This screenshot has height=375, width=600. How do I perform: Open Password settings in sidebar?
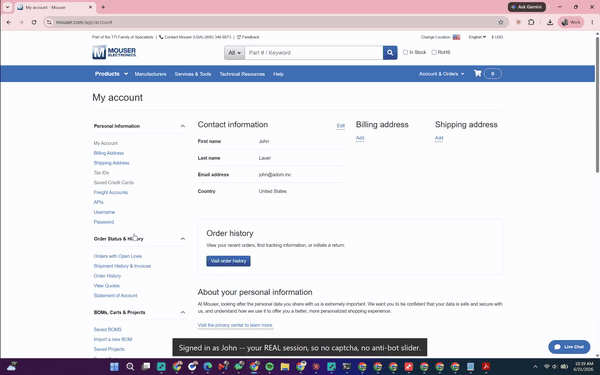click(104, 222)
